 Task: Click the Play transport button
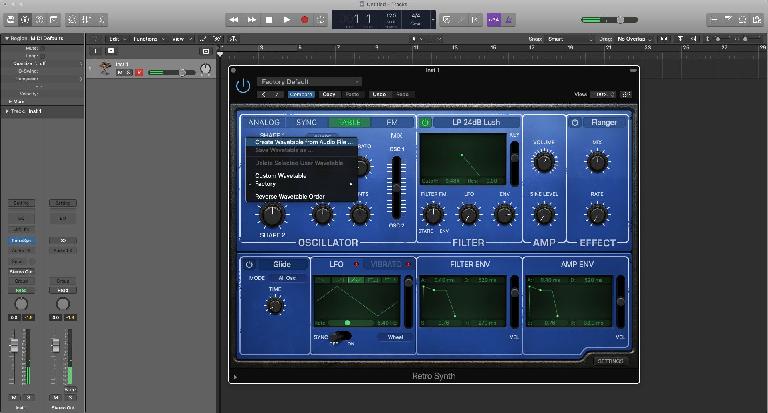point(287,20)
